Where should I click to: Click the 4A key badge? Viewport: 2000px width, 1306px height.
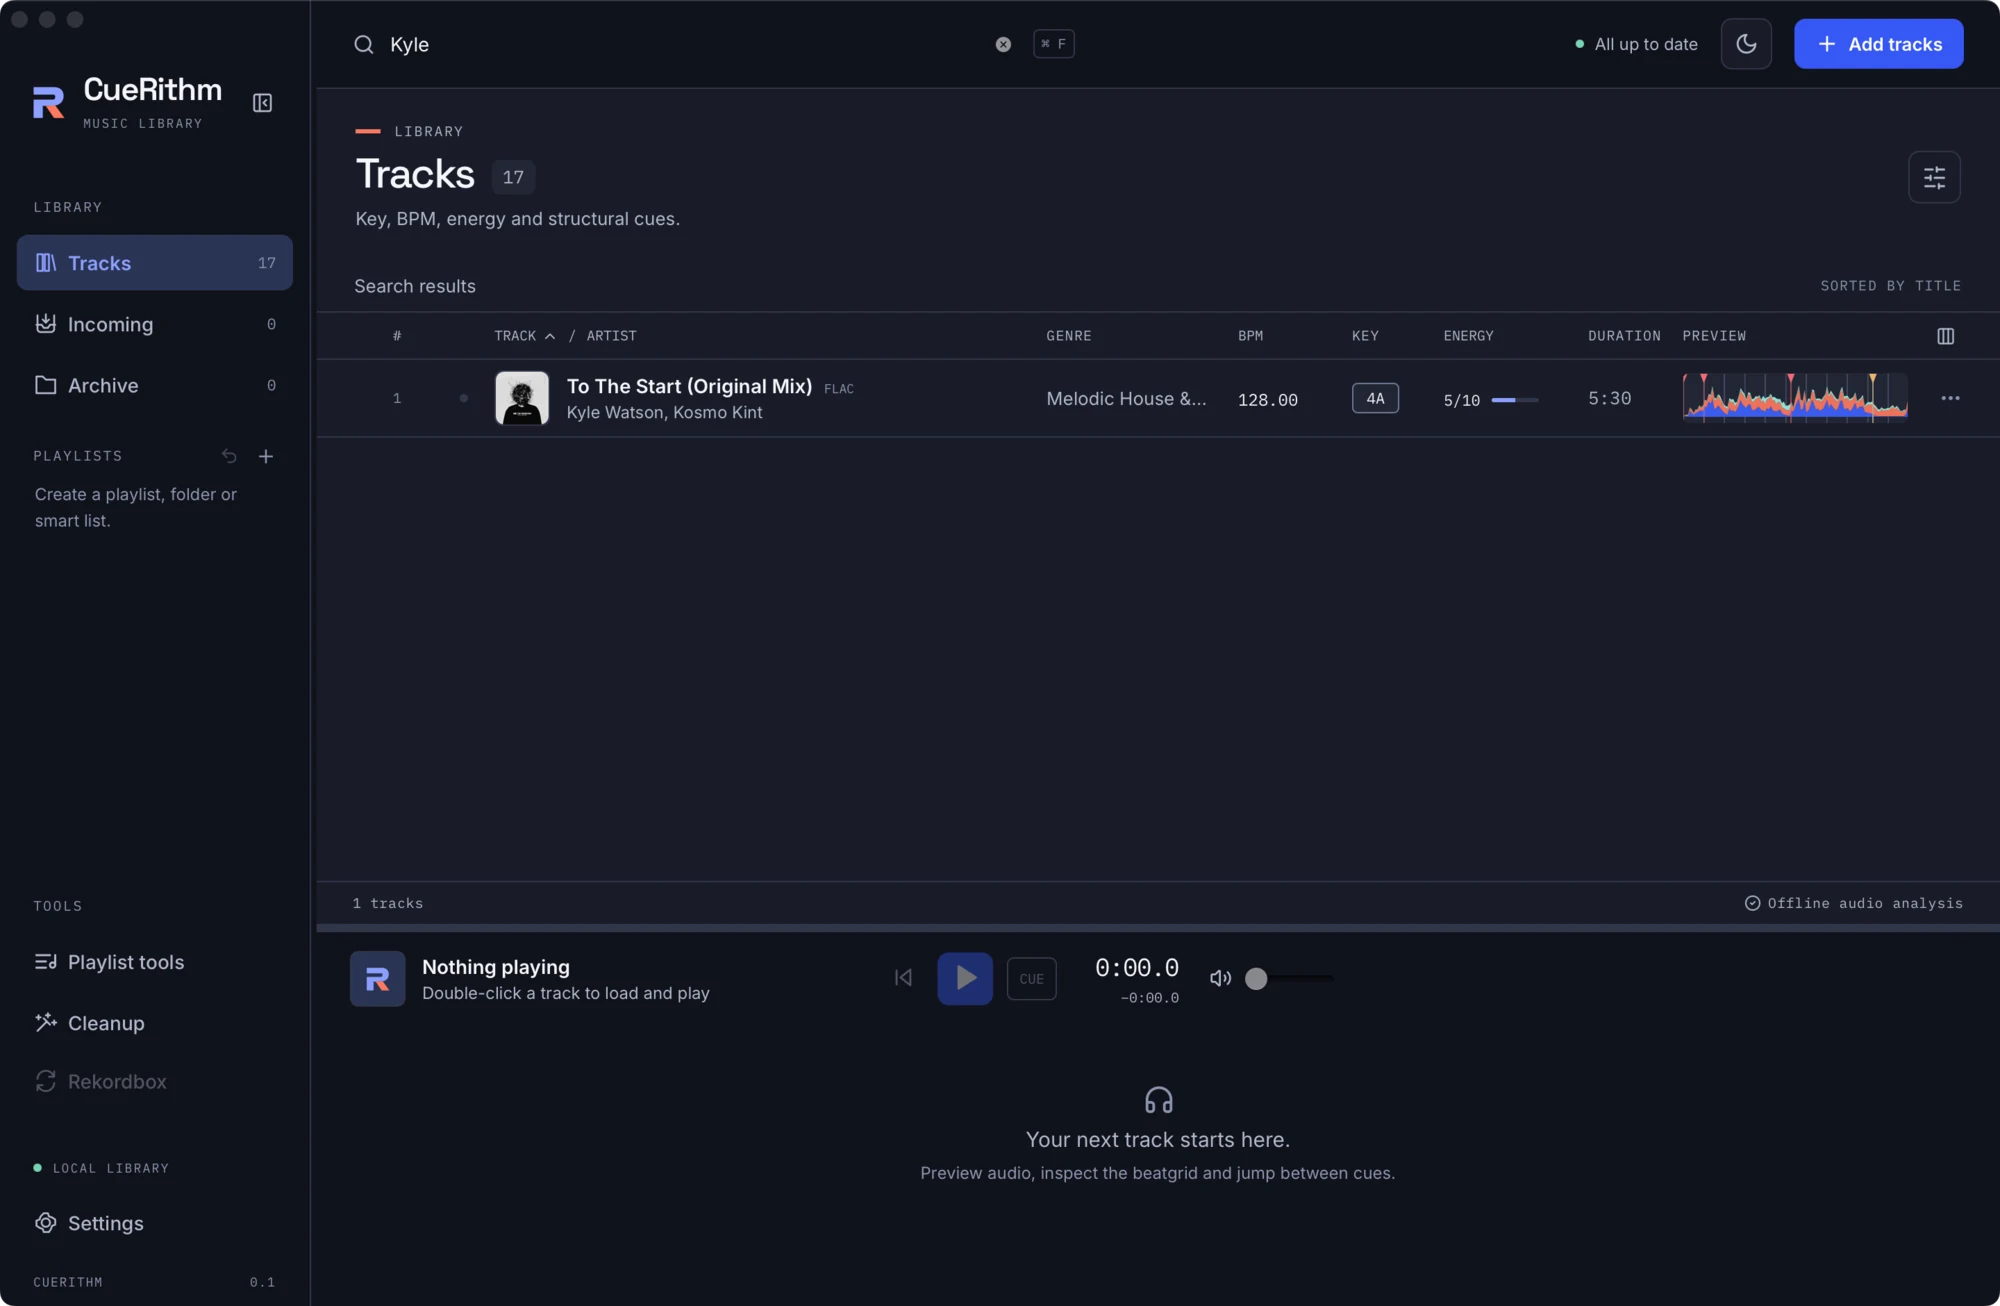pos(1375,398)
